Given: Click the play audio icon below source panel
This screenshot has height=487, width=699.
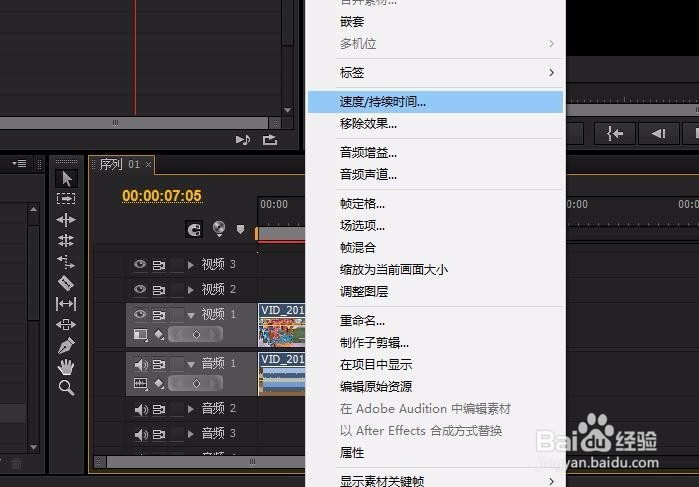Looking at the screenshot, I should click(x=243, y=140).
